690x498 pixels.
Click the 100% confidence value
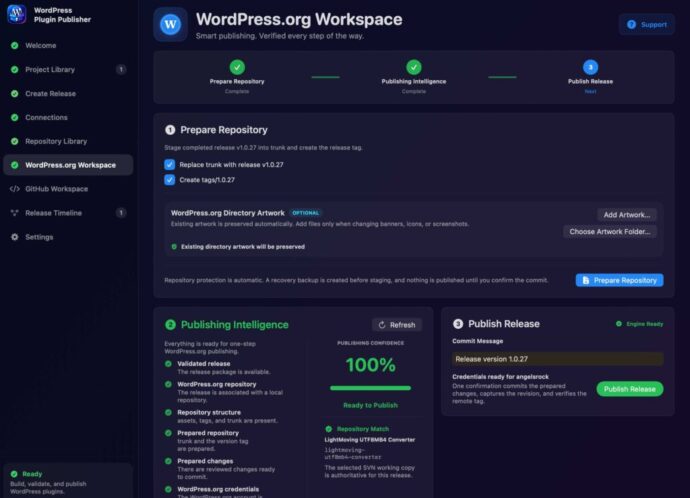[x=371, y=365]
